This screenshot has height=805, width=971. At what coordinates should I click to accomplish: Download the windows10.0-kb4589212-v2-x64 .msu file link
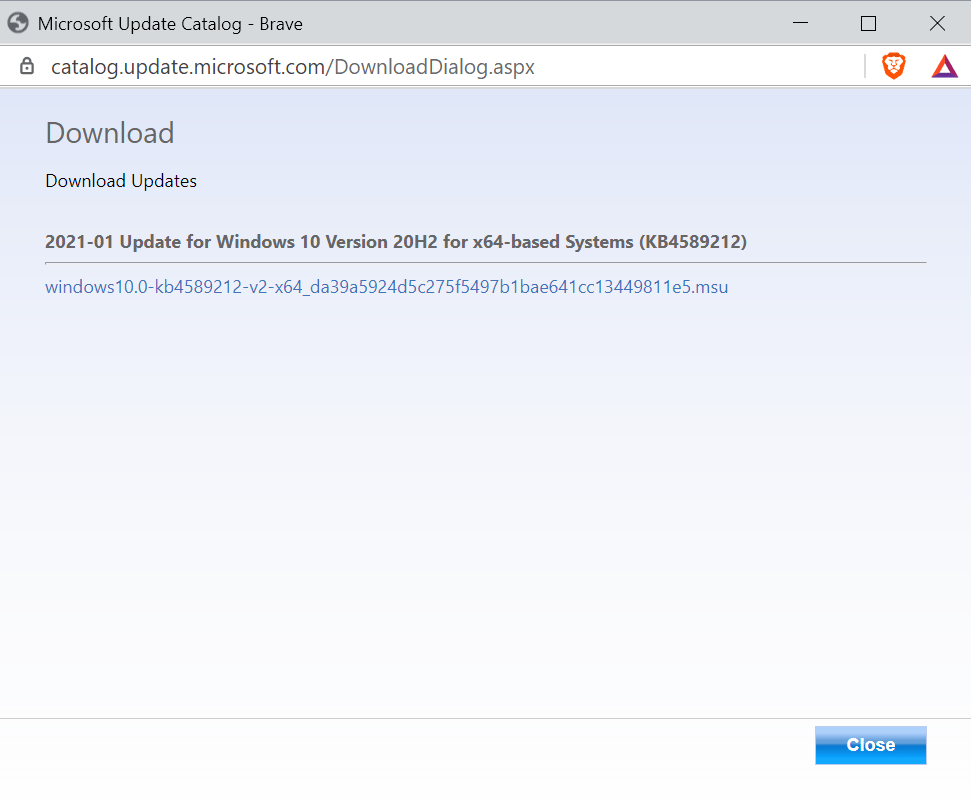pyautogui.click(x=386, y=287)
